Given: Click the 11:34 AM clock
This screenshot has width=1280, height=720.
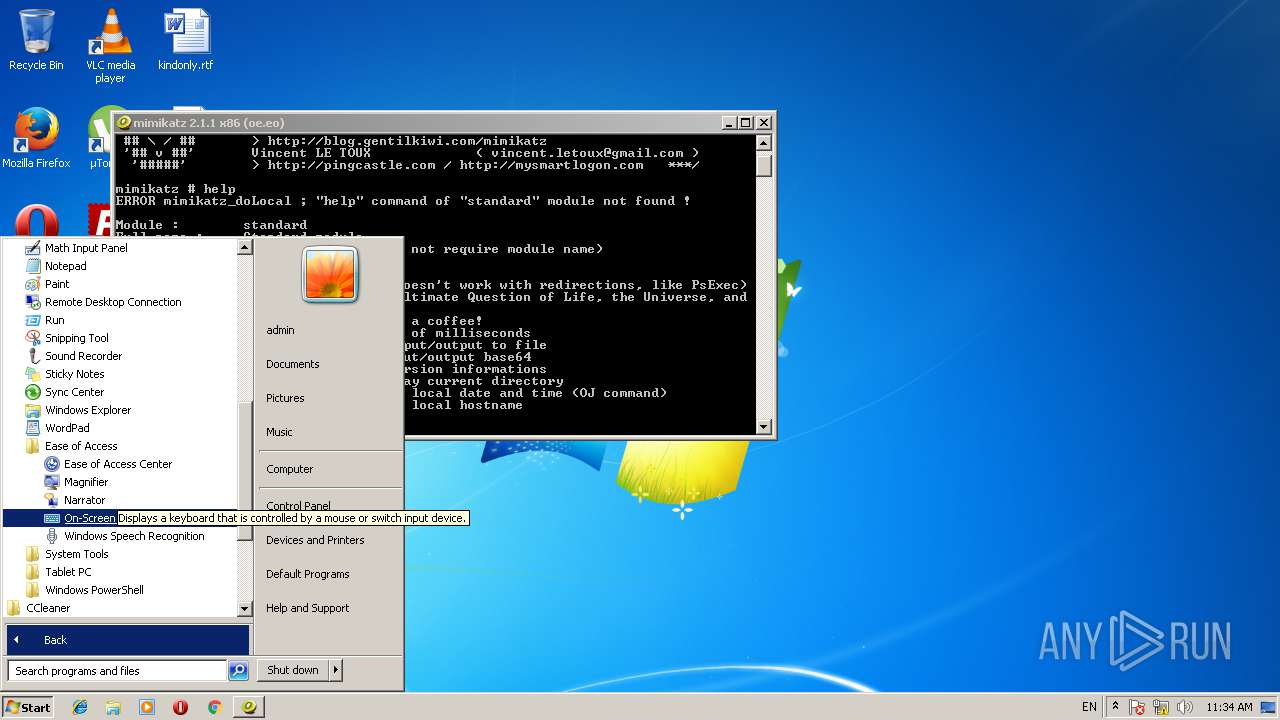Looking at the screenshot, I should (x=1229, y=707).
